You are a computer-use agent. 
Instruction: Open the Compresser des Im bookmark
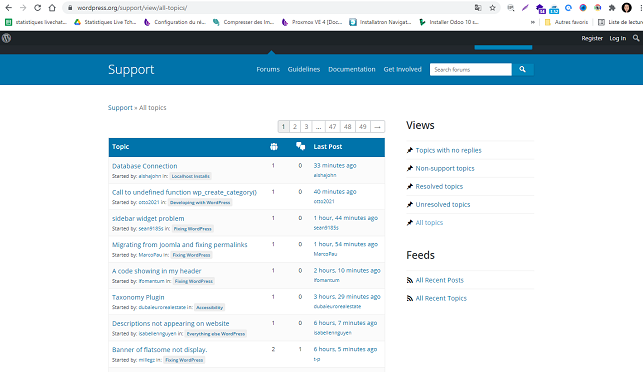[244, 22]
